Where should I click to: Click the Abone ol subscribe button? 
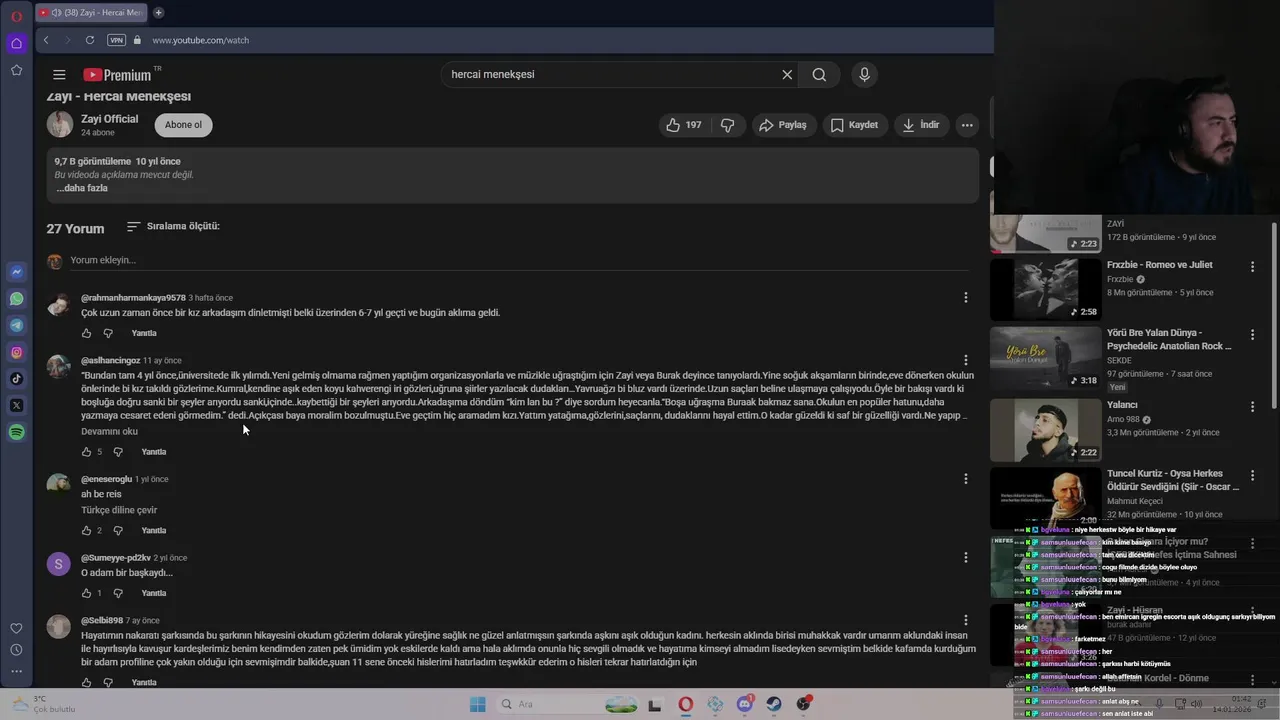pyautogui.click(x=183, y=125)
